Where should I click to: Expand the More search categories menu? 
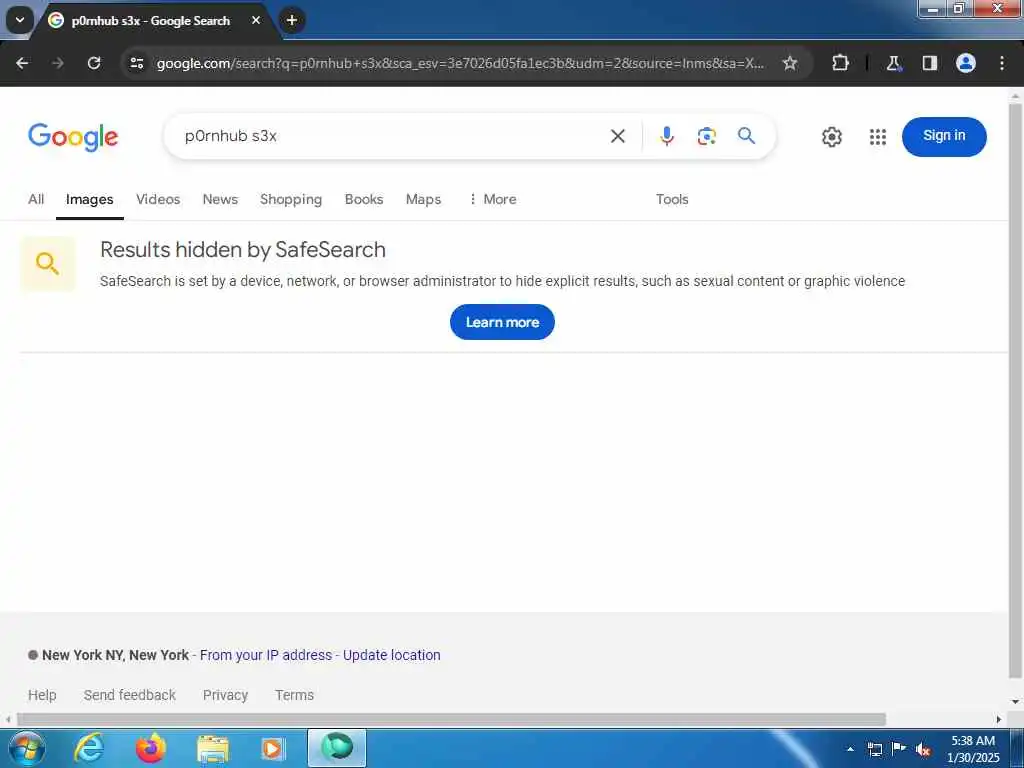tap(493, 199)
